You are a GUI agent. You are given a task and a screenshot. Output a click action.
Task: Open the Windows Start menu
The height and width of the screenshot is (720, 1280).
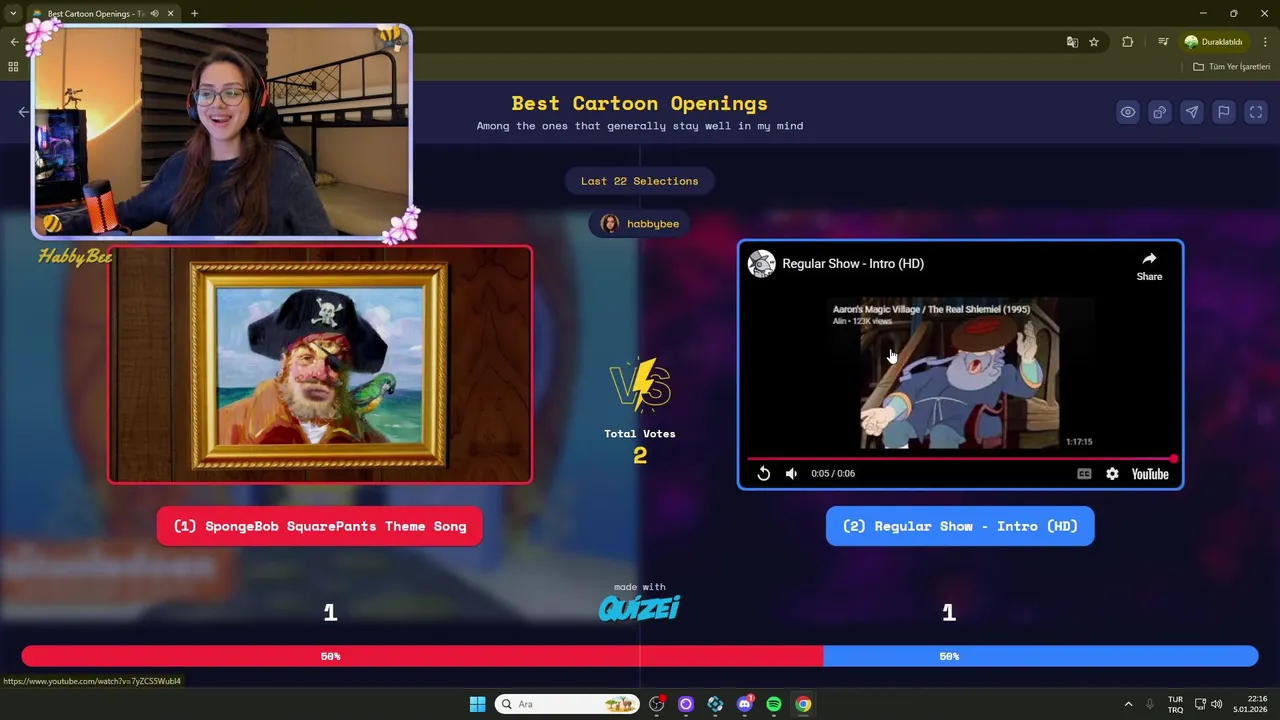click(x=477, y=704)
